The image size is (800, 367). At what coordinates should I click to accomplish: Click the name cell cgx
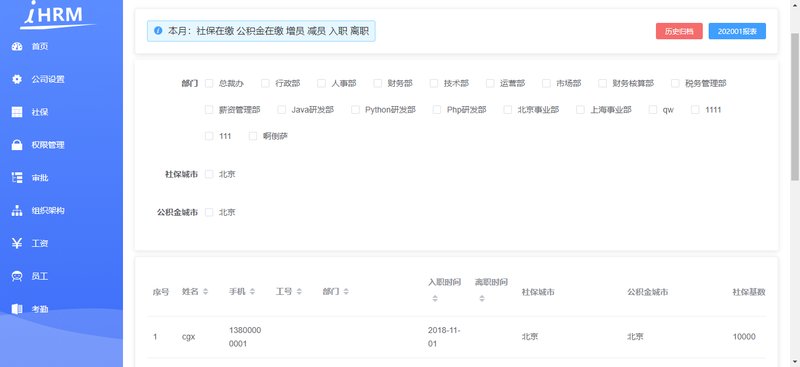(189, 337)
